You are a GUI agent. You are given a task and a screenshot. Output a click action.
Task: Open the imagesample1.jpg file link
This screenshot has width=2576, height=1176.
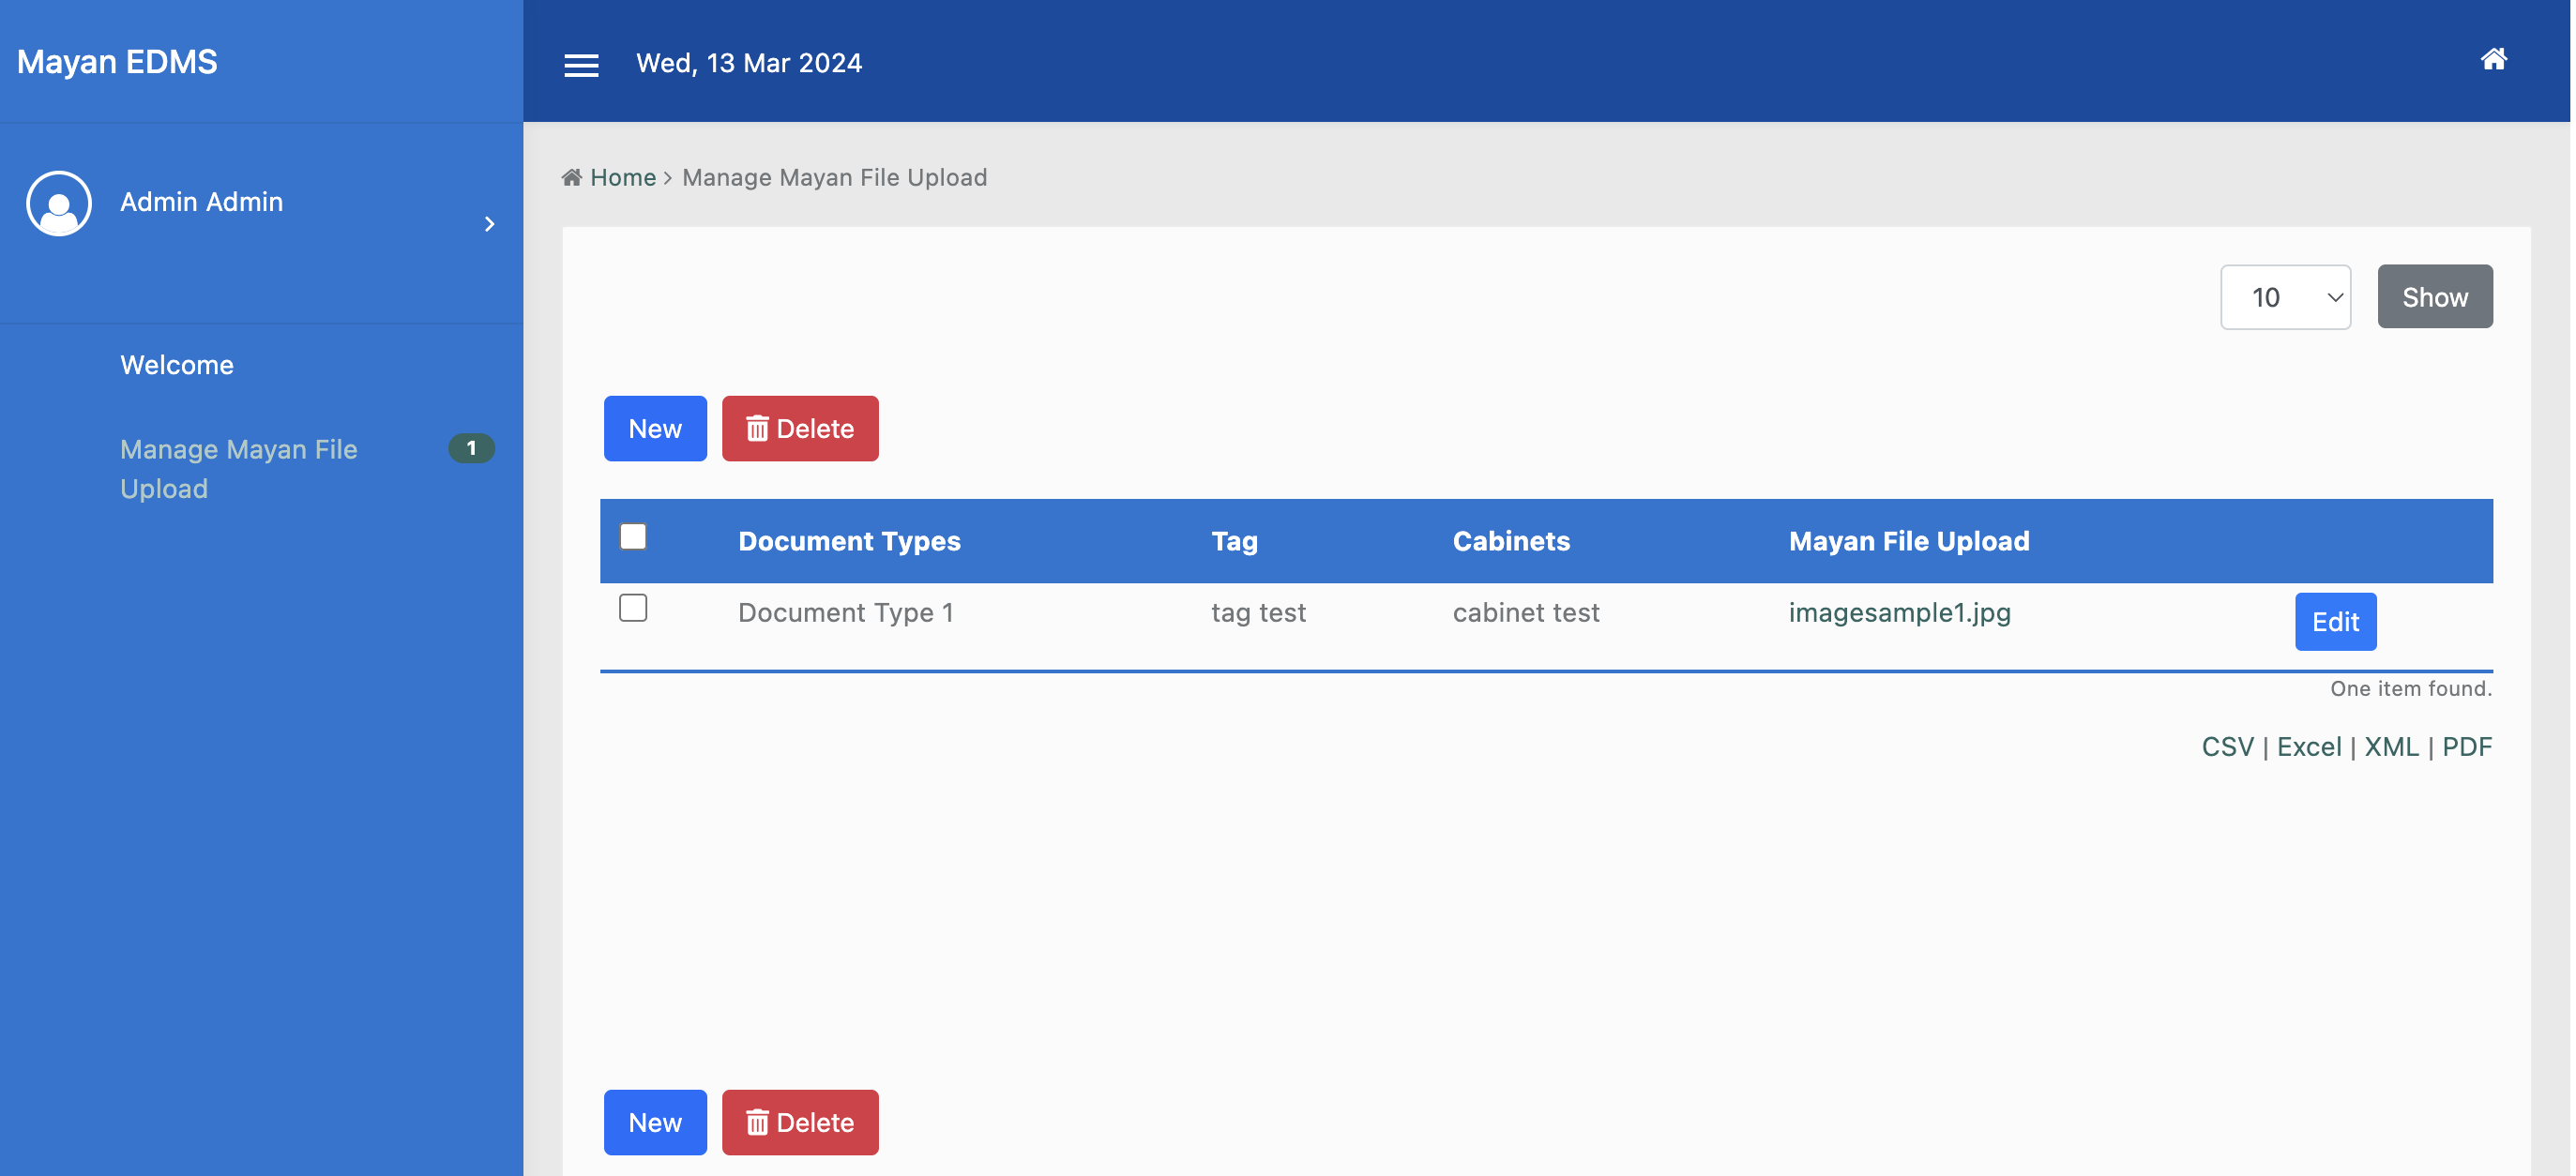click(1899, 613)
